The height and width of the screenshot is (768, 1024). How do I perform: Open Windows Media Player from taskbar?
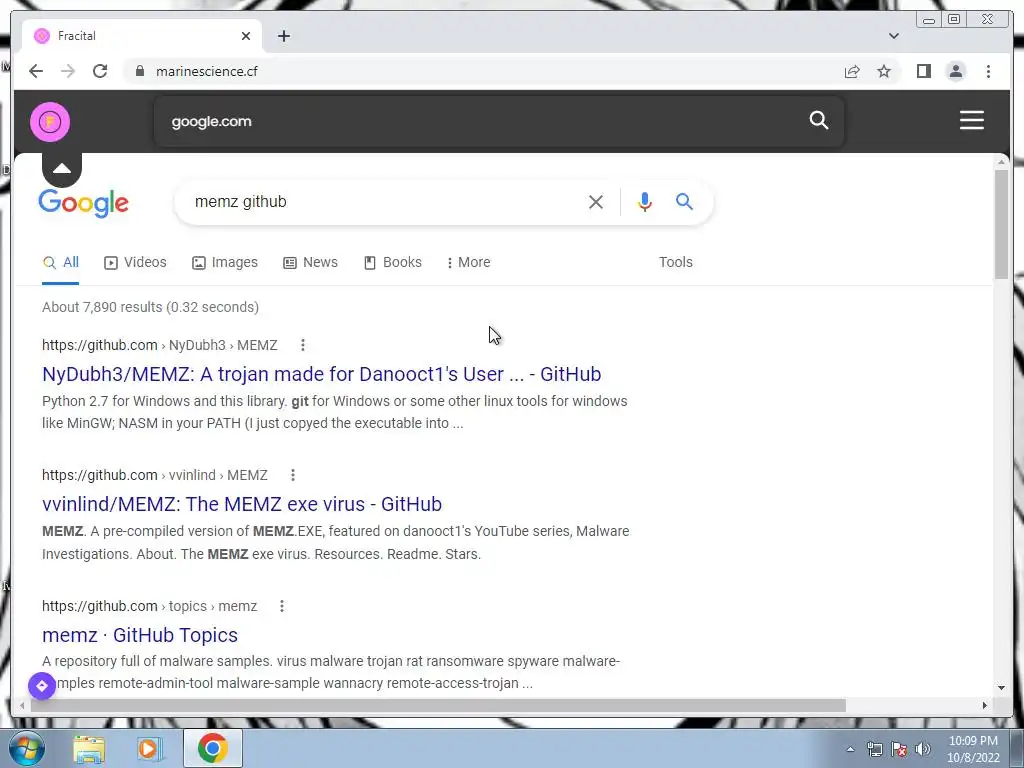[150, 748]
